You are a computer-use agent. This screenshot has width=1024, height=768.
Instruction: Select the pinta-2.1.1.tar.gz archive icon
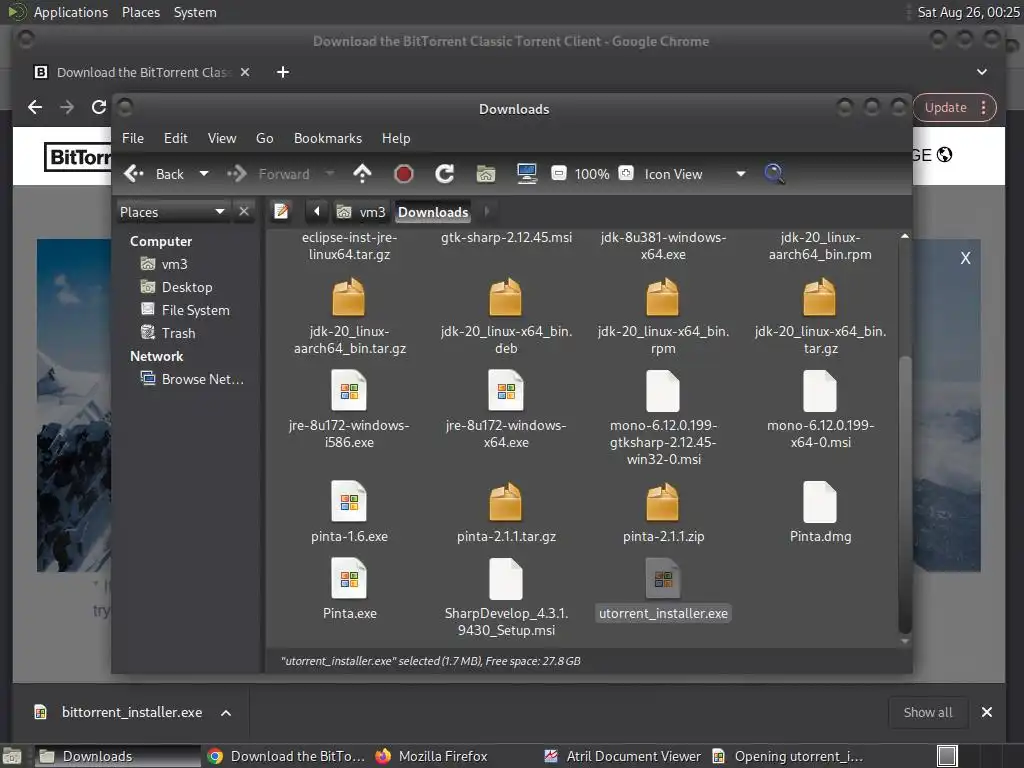[x=505, y=502]
